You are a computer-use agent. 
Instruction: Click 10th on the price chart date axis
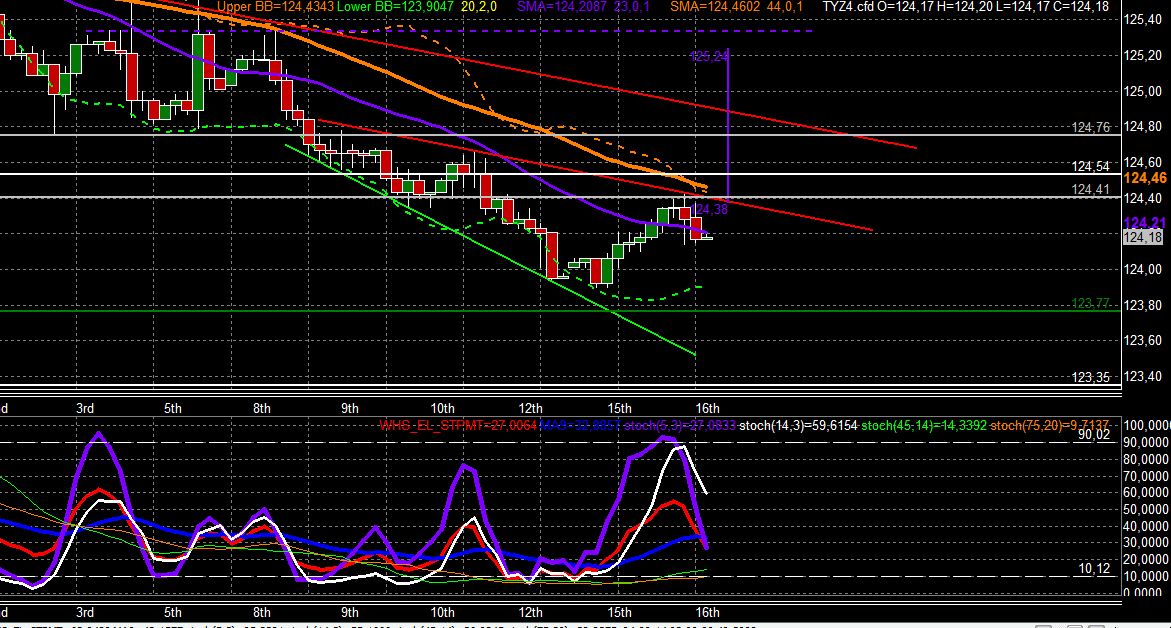point(442,408)
